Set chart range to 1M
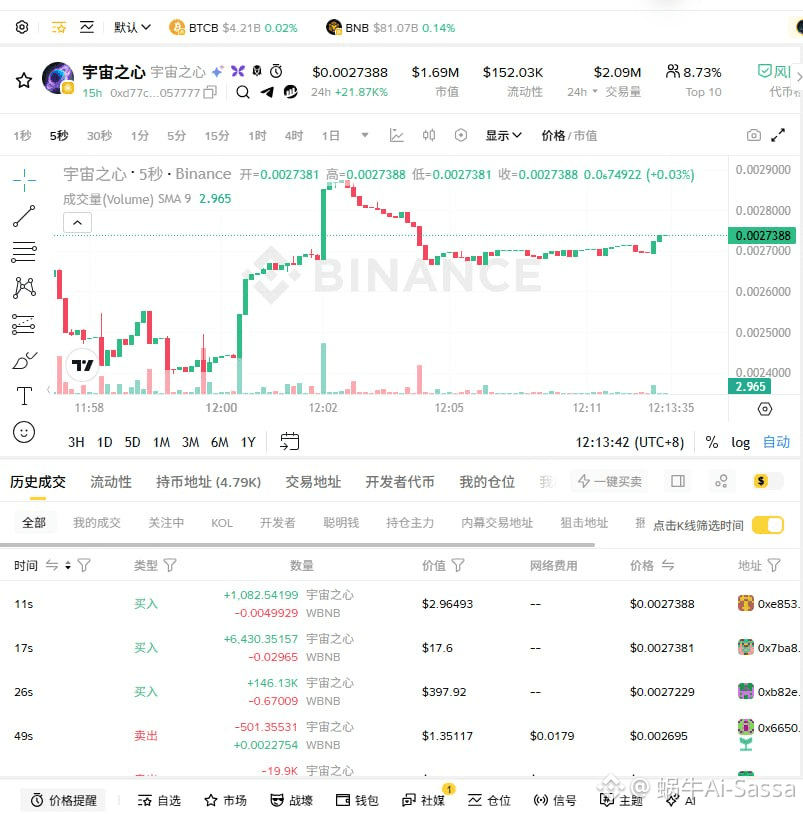The width and height of the screenshot is (803, 814). click(161, 442)
